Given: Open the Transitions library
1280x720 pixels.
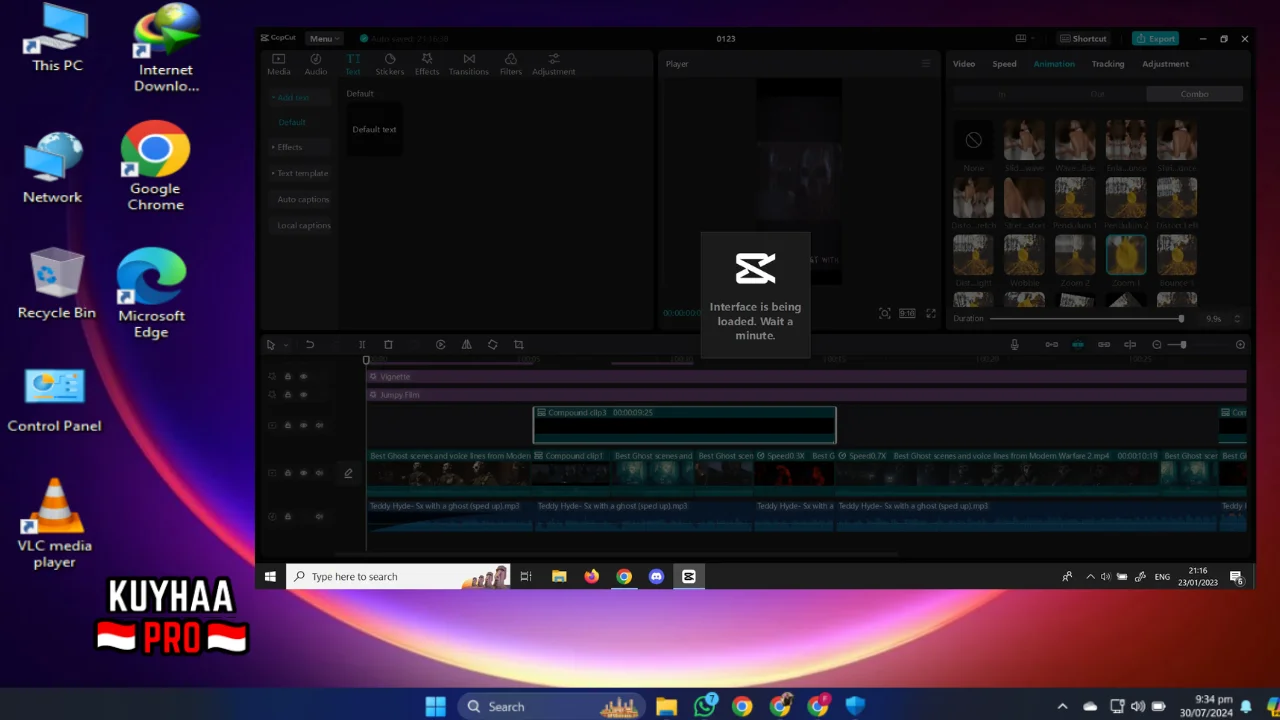Looking at the screenshot, I should click(x=469, y=64).
